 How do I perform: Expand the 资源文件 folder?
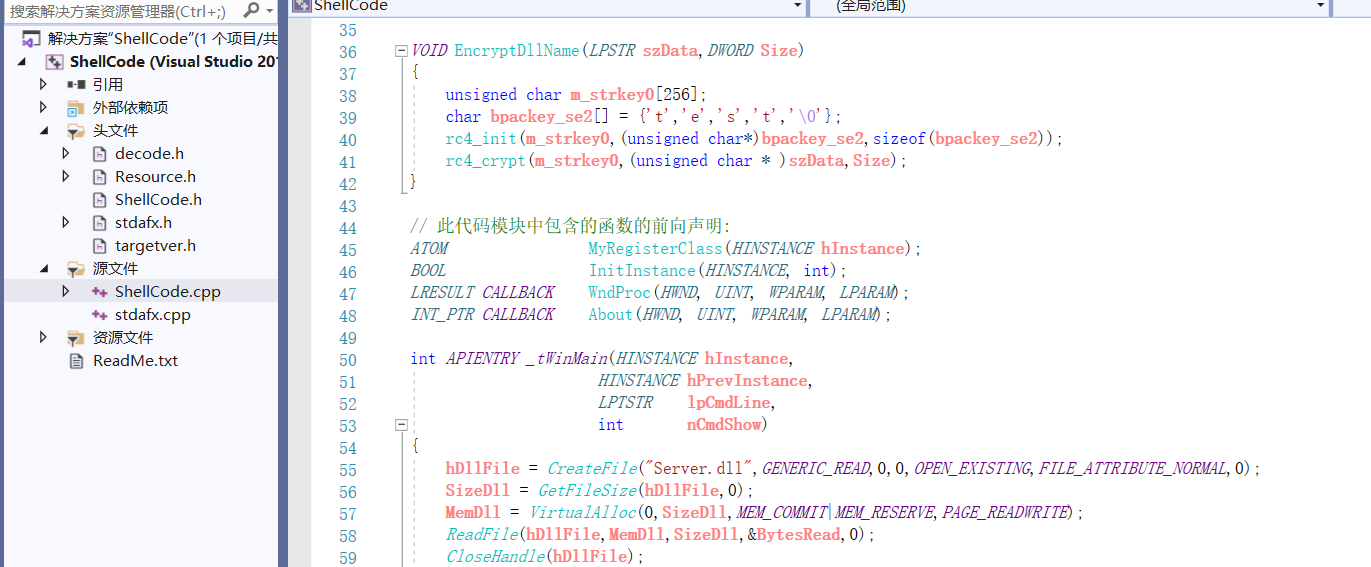[43, 338]
